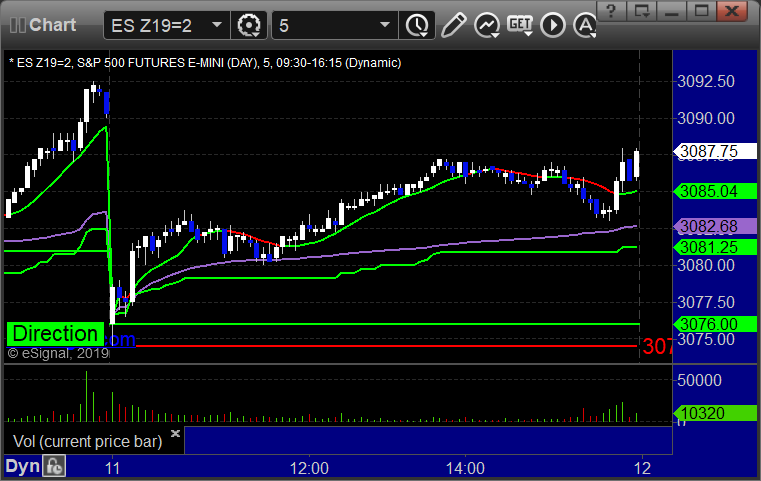
Task: Expand the interval 5 dropdown arrow
Action: (384, 25)
